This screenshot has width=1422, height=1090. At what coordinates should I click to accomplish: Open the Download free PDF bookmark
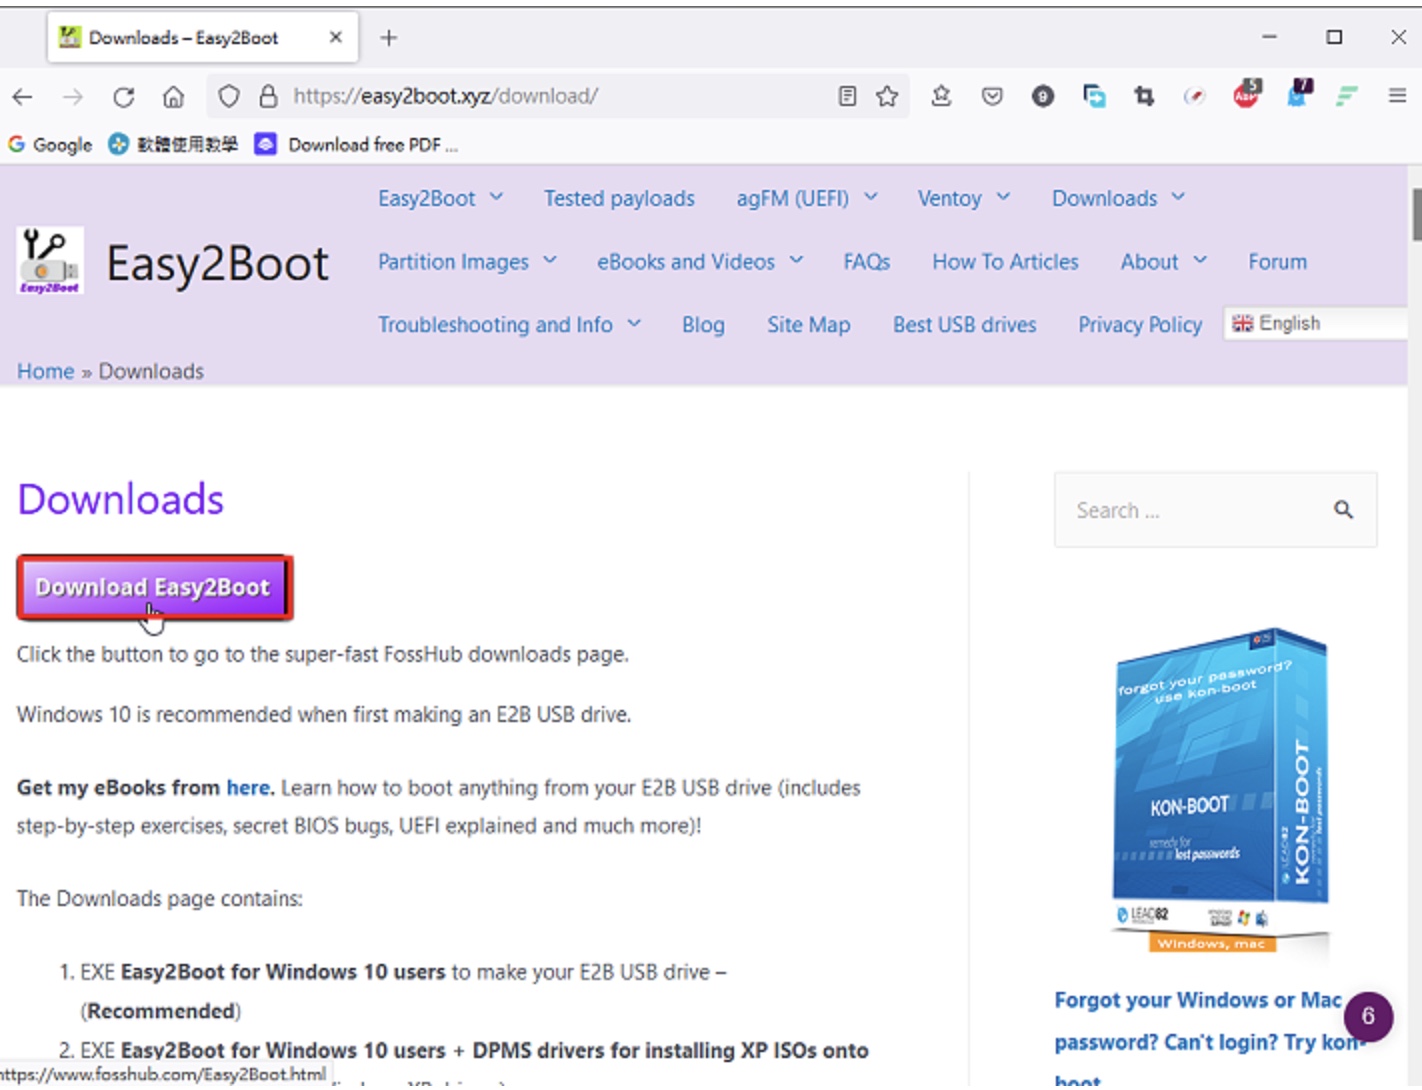point(357,145)
